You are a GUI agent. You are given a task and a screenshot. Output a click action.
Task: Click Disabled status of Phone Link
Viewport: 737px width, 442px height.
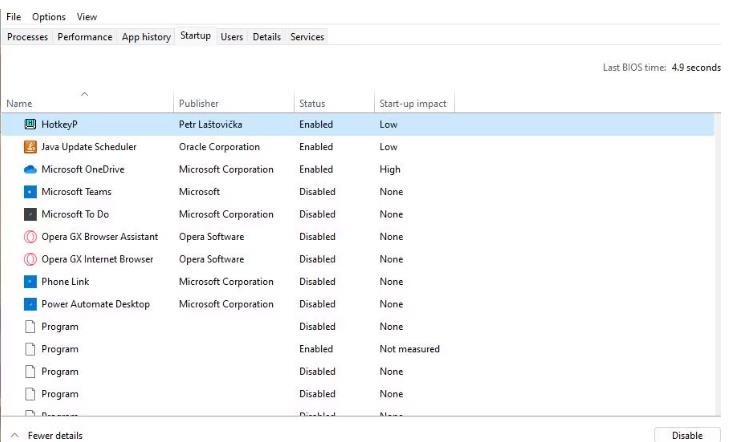[x=317, y=282]
